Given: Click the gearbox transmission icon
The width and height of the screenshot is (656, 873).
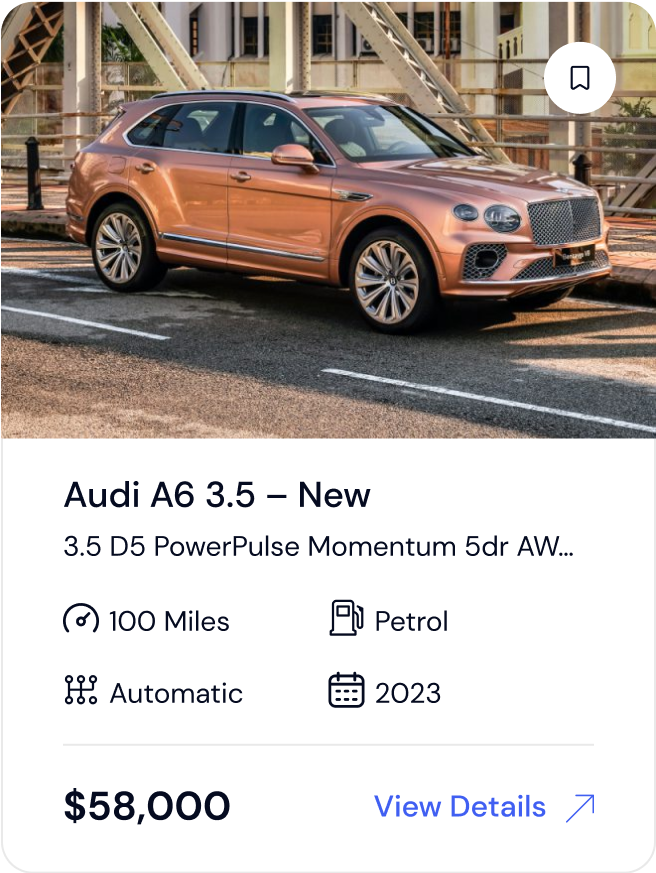Looking at the screenshot, I should pyautogui.click(x=81, y=690).
